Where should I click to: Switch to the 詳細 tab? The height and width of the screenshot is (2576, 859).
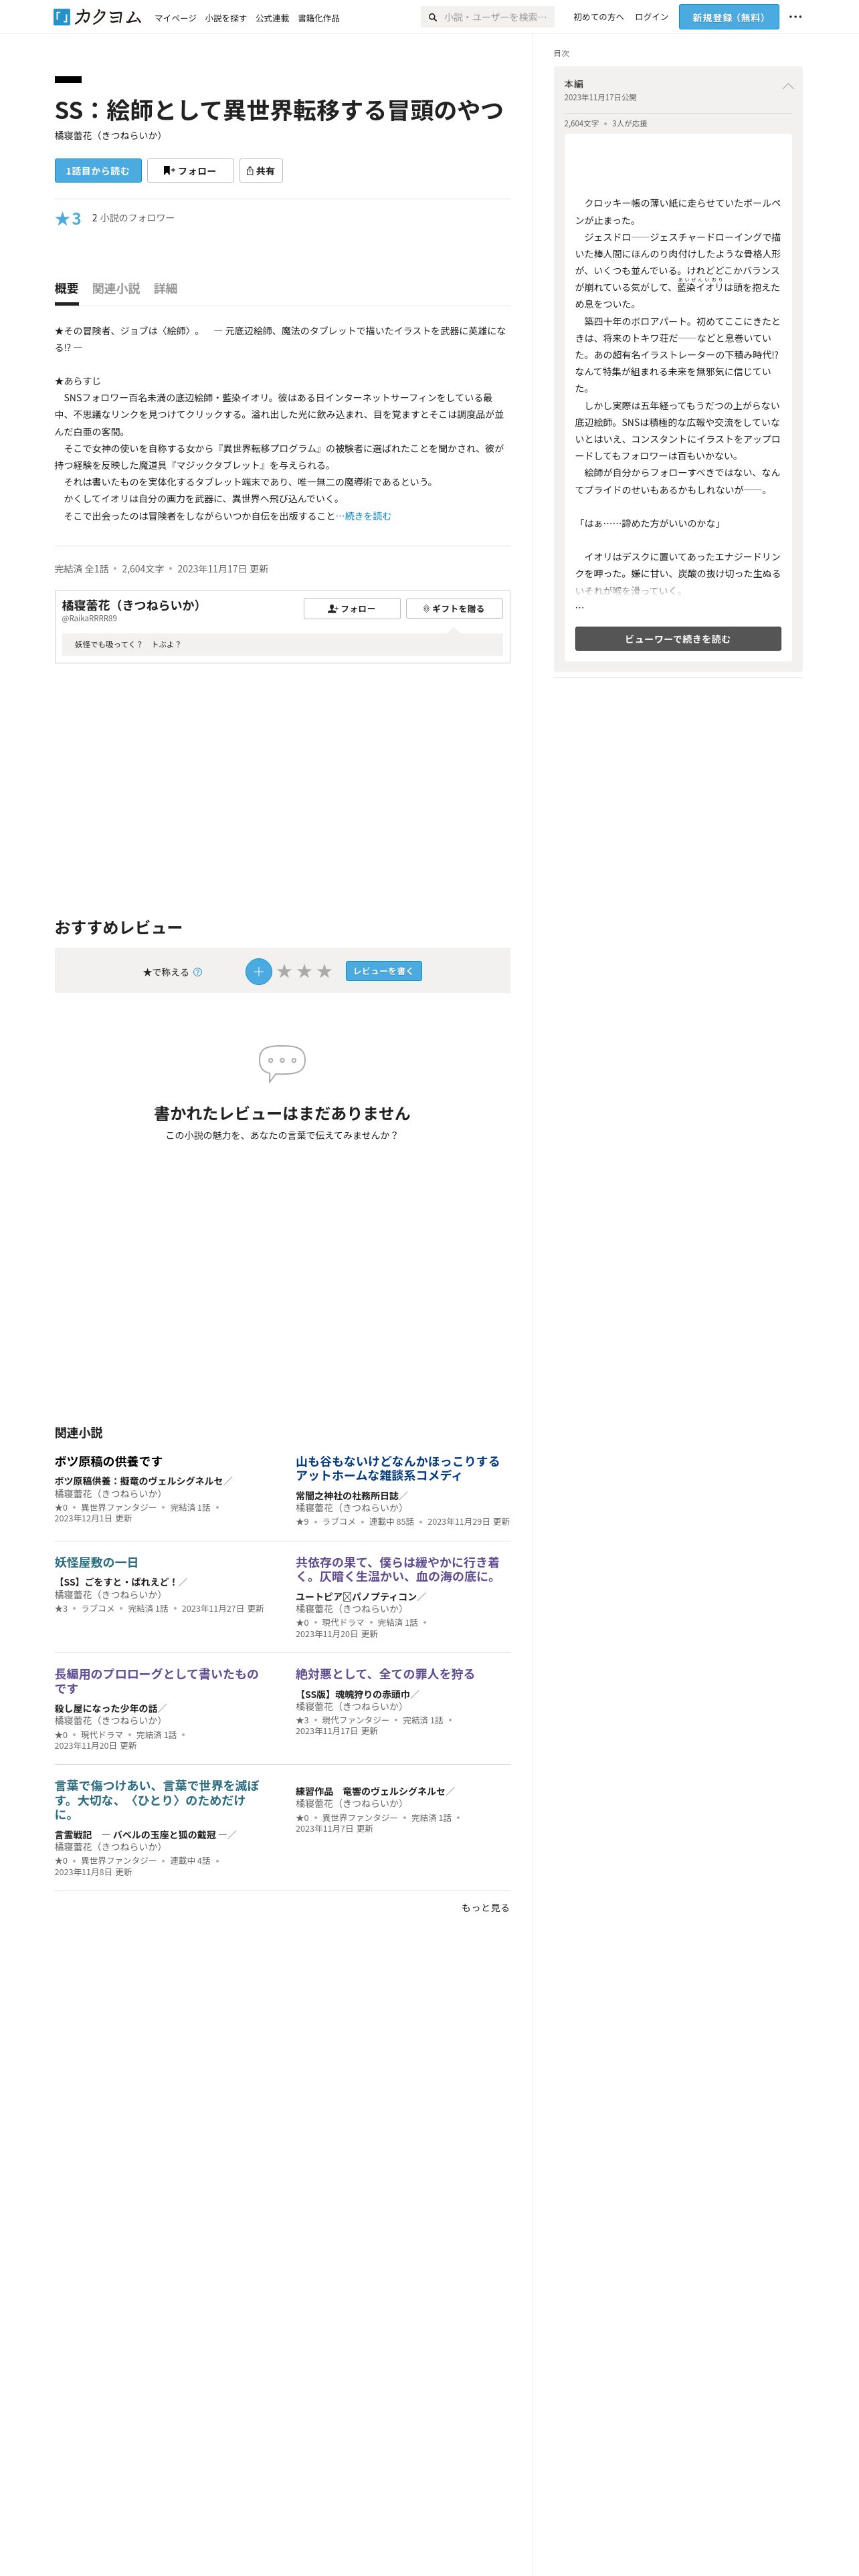pos(165,289)
